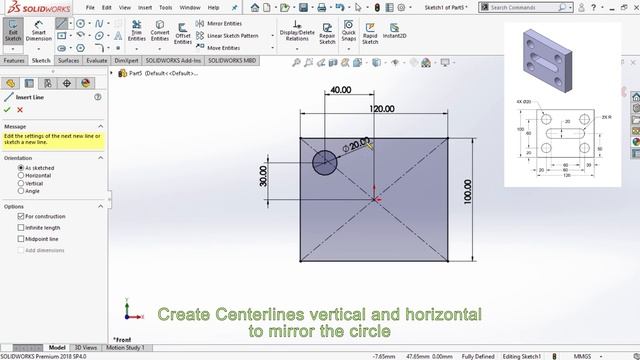The image size is (640, 360).
Task: Switch to the Surfaces tab
Action: [68, 60]
